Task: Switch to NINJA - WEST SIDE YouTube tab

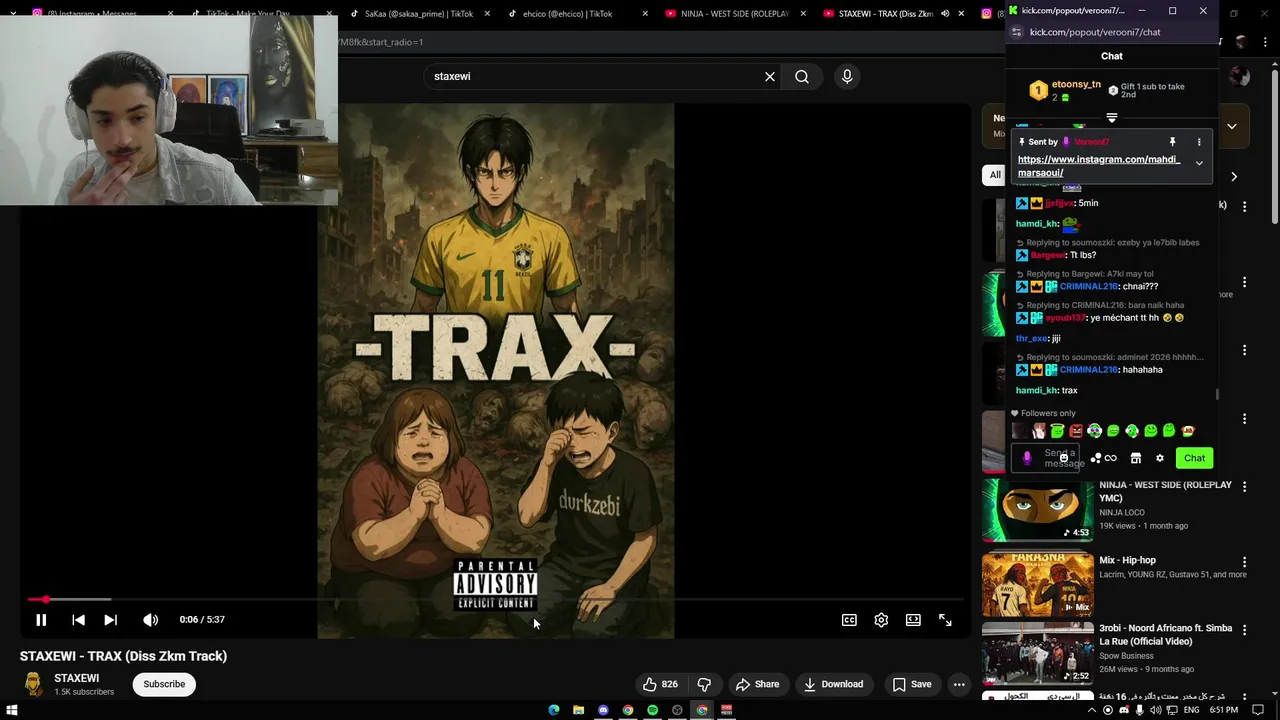Action: click(733, 14)
